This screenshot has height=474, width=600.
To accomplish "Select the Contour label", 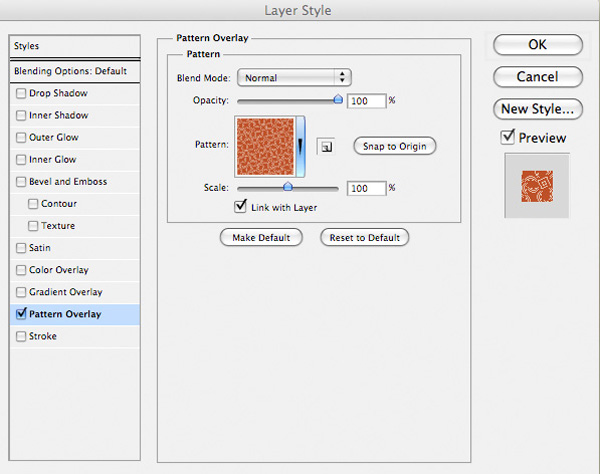I will coord(59,204).
